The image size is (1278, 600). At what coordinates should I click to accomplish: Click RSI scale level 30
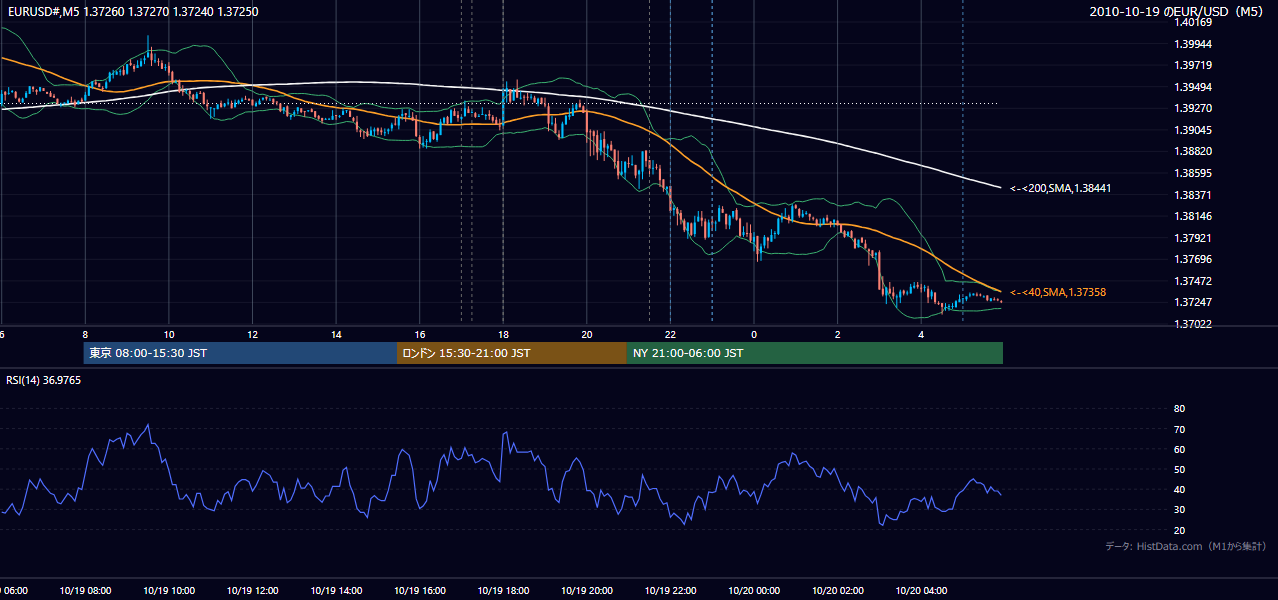pos(1179,510)
